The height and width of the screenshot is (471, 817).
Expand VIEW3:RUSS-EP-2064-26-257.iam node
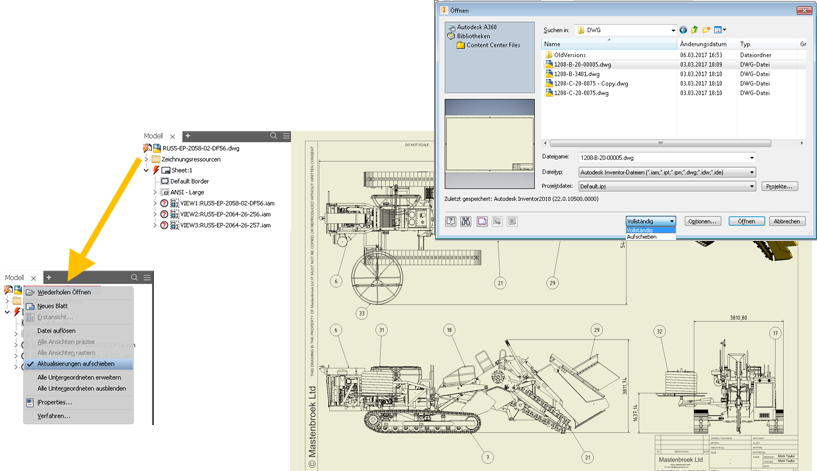click(x=155, y=225)
